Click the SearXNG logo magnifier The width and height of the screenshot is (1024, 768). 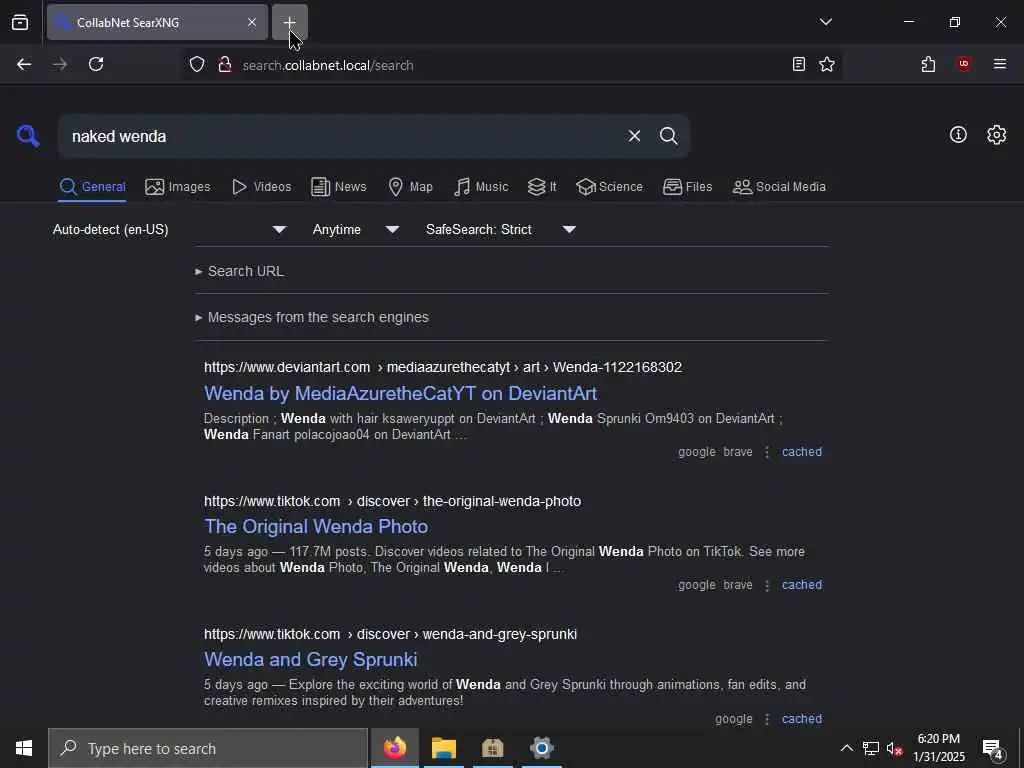coord(28,136)
